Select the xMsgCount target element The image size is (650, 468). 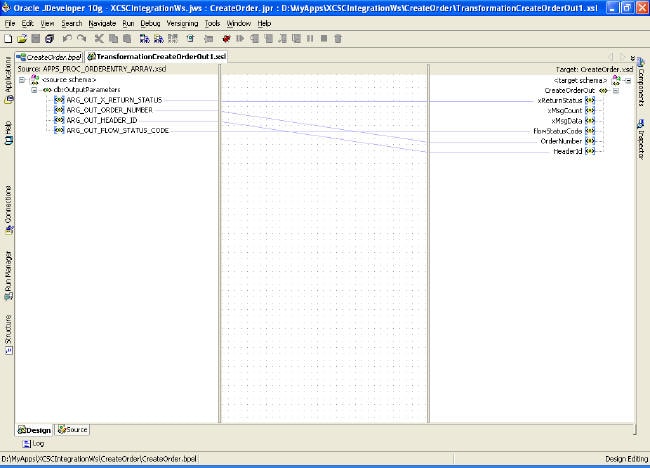click(x=566, y=110)
